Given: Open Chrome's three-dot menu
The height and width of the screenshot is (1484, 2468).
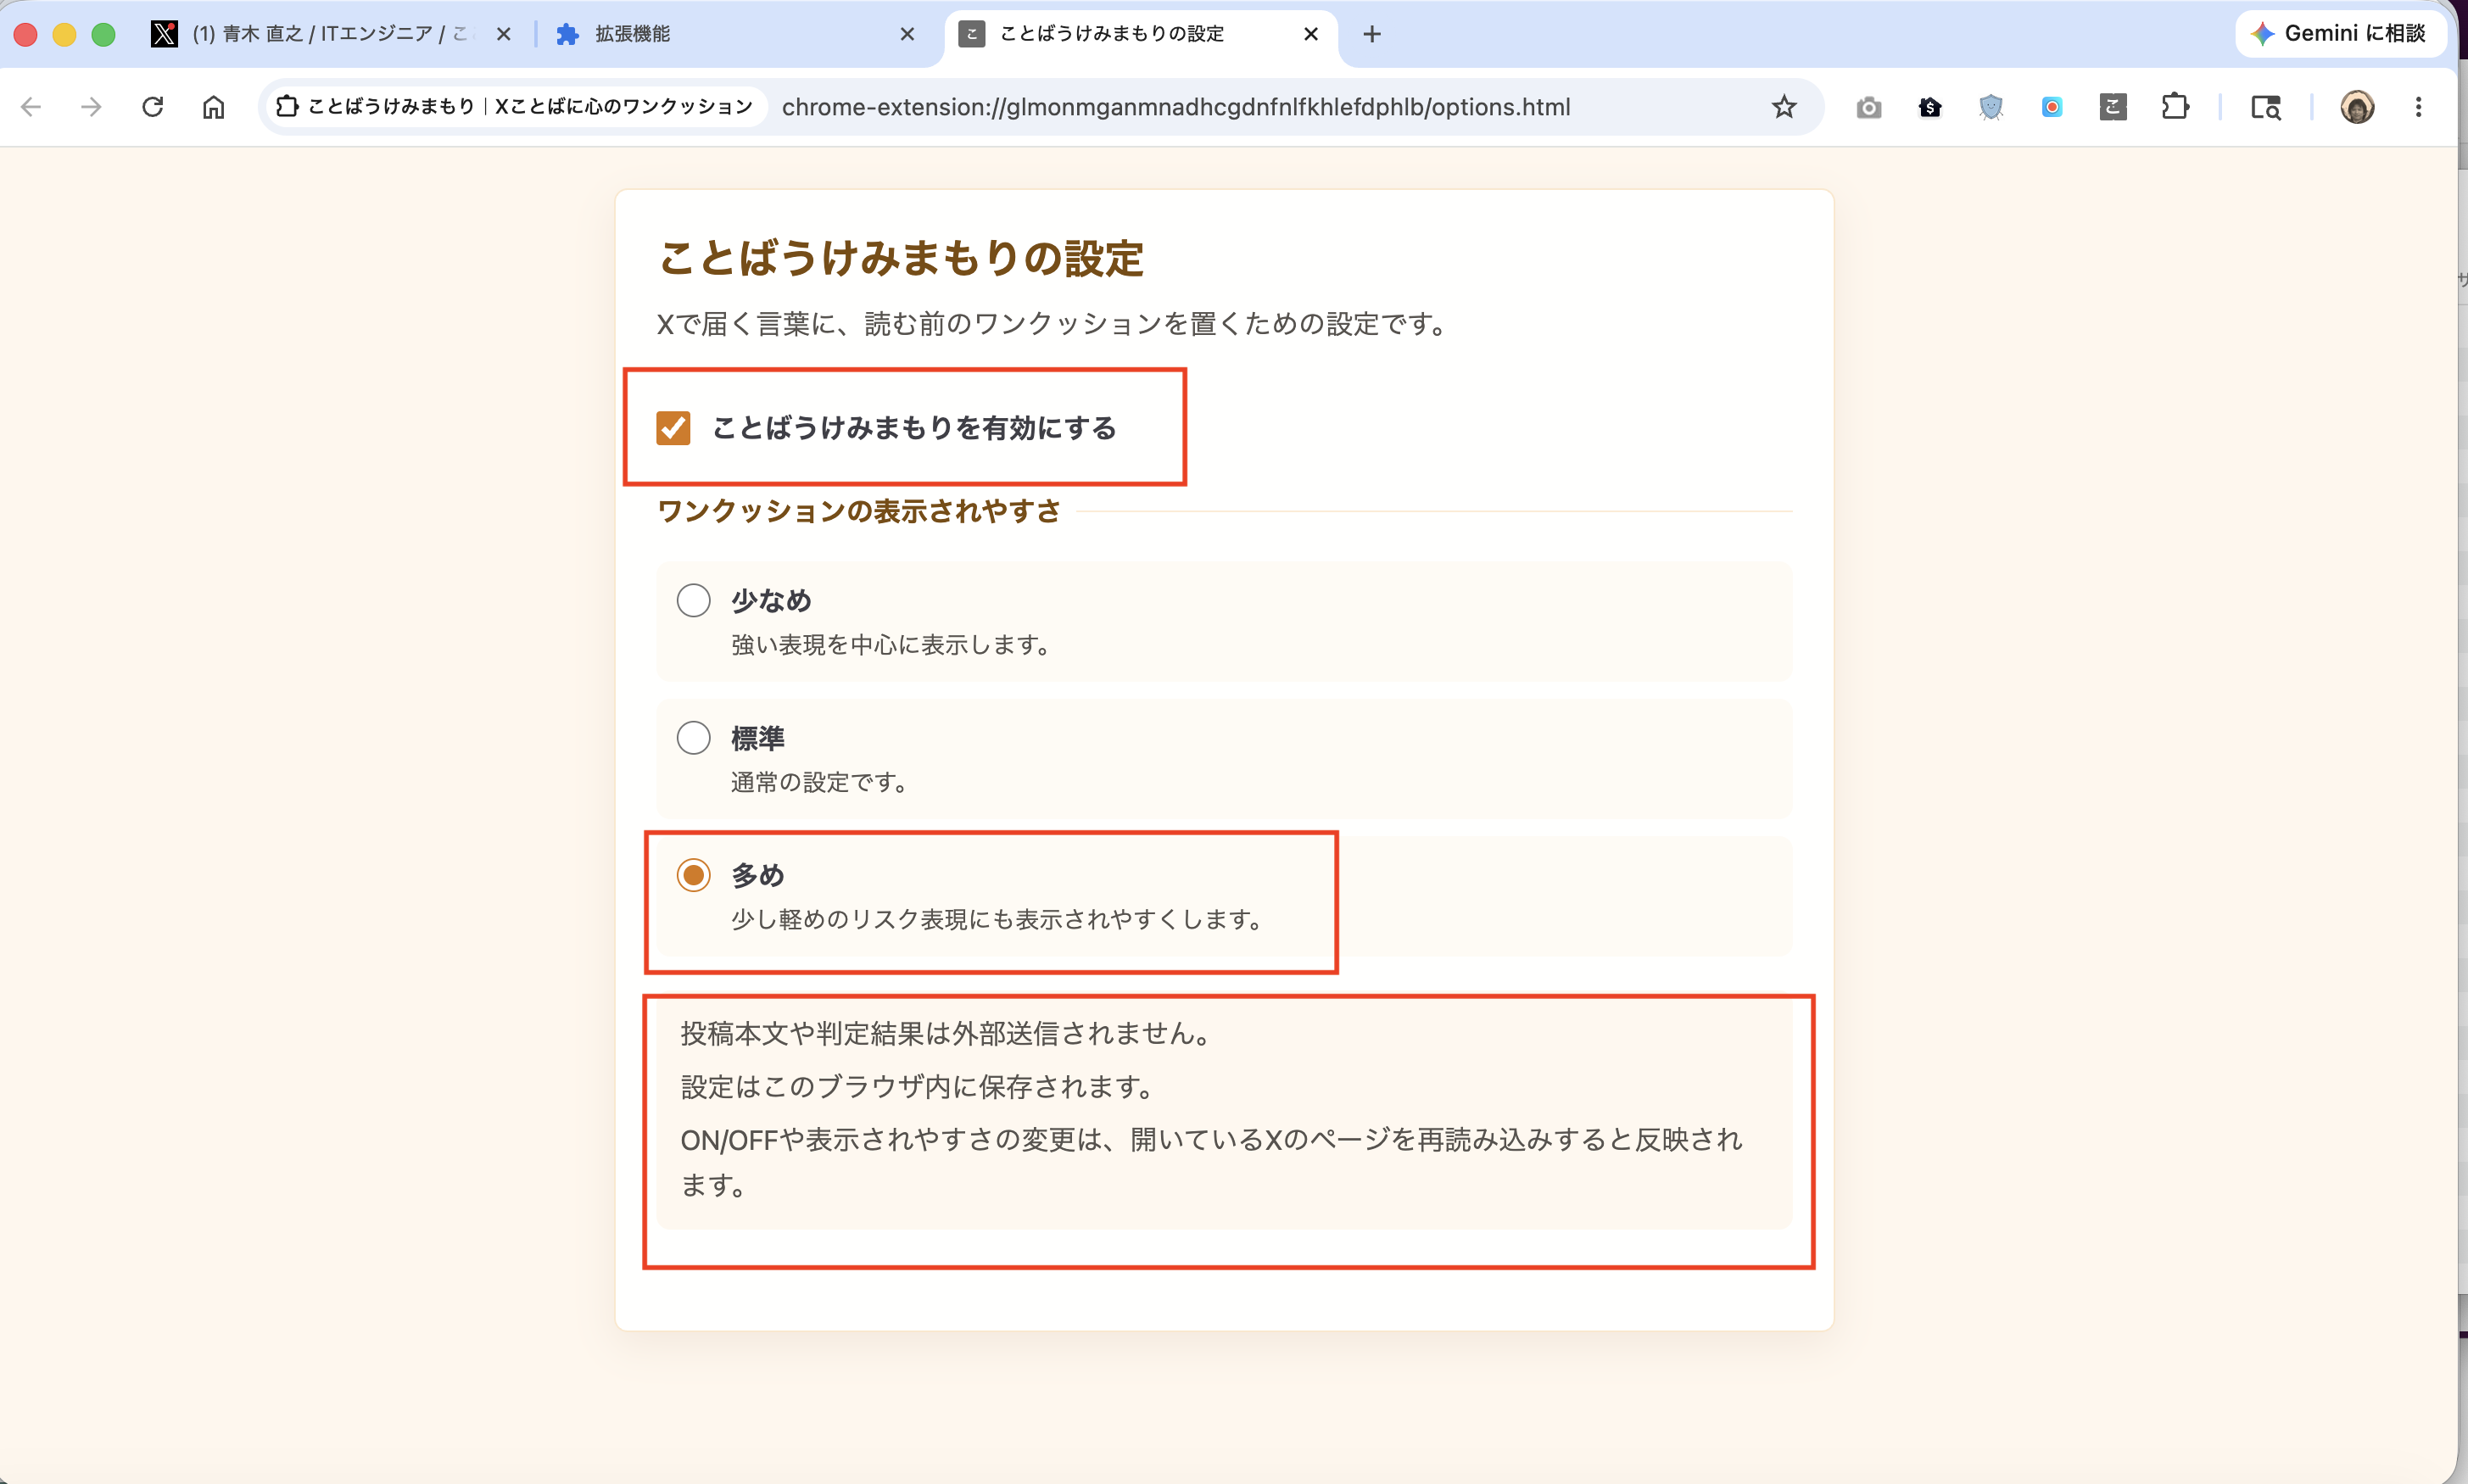Looking at the screenshot, I should [2419, 107].
